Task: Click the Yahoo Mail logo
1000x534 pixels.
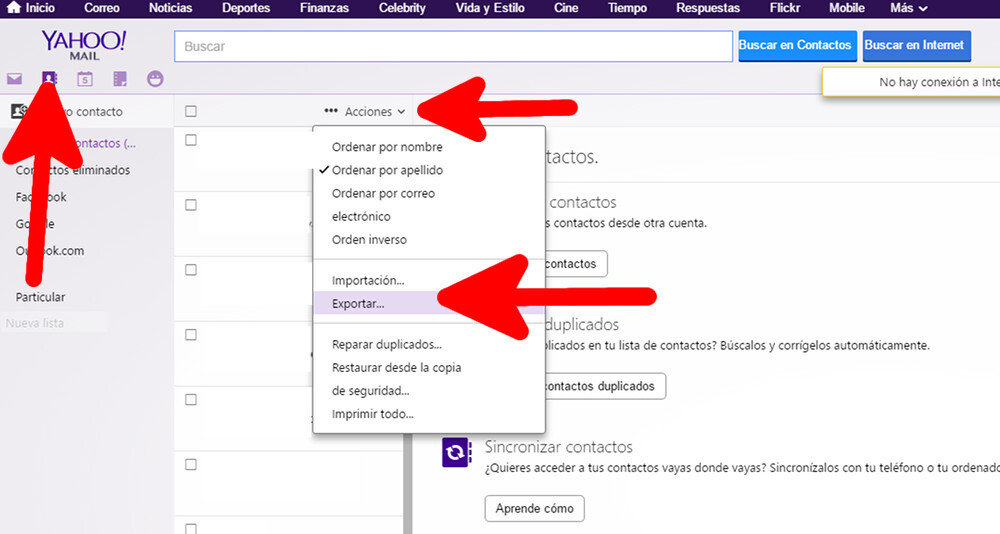Action: pyautogui.click(x=84, y=45)
